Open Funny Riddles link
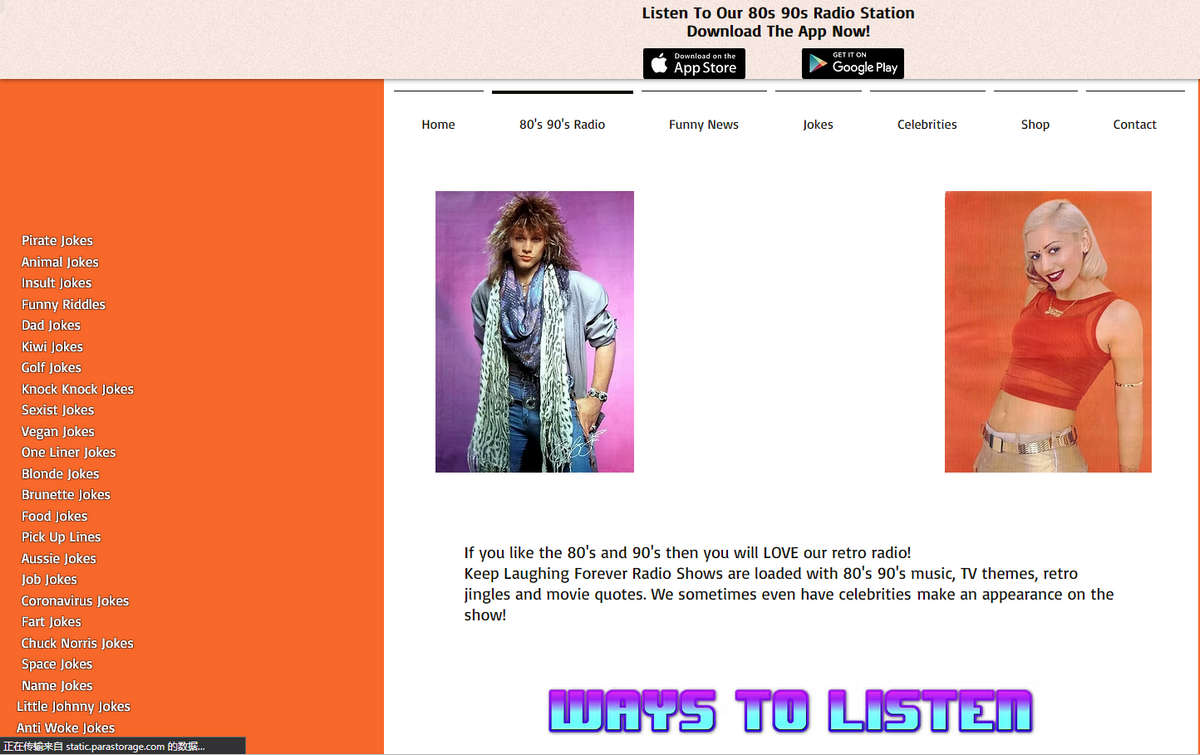Viewport: 1200px width, 755px height. [x=63, y=304]
